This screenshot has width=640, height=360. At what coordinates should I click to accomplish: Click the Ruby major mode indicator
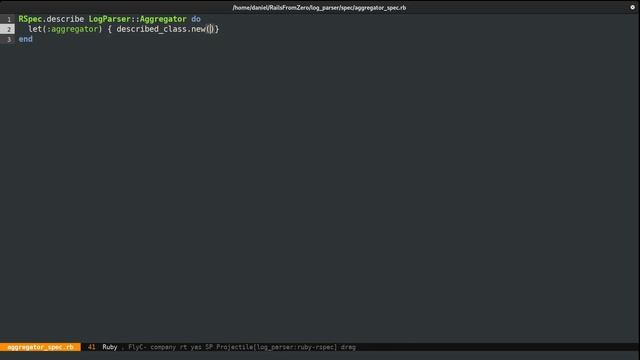(x=110, y=347)
